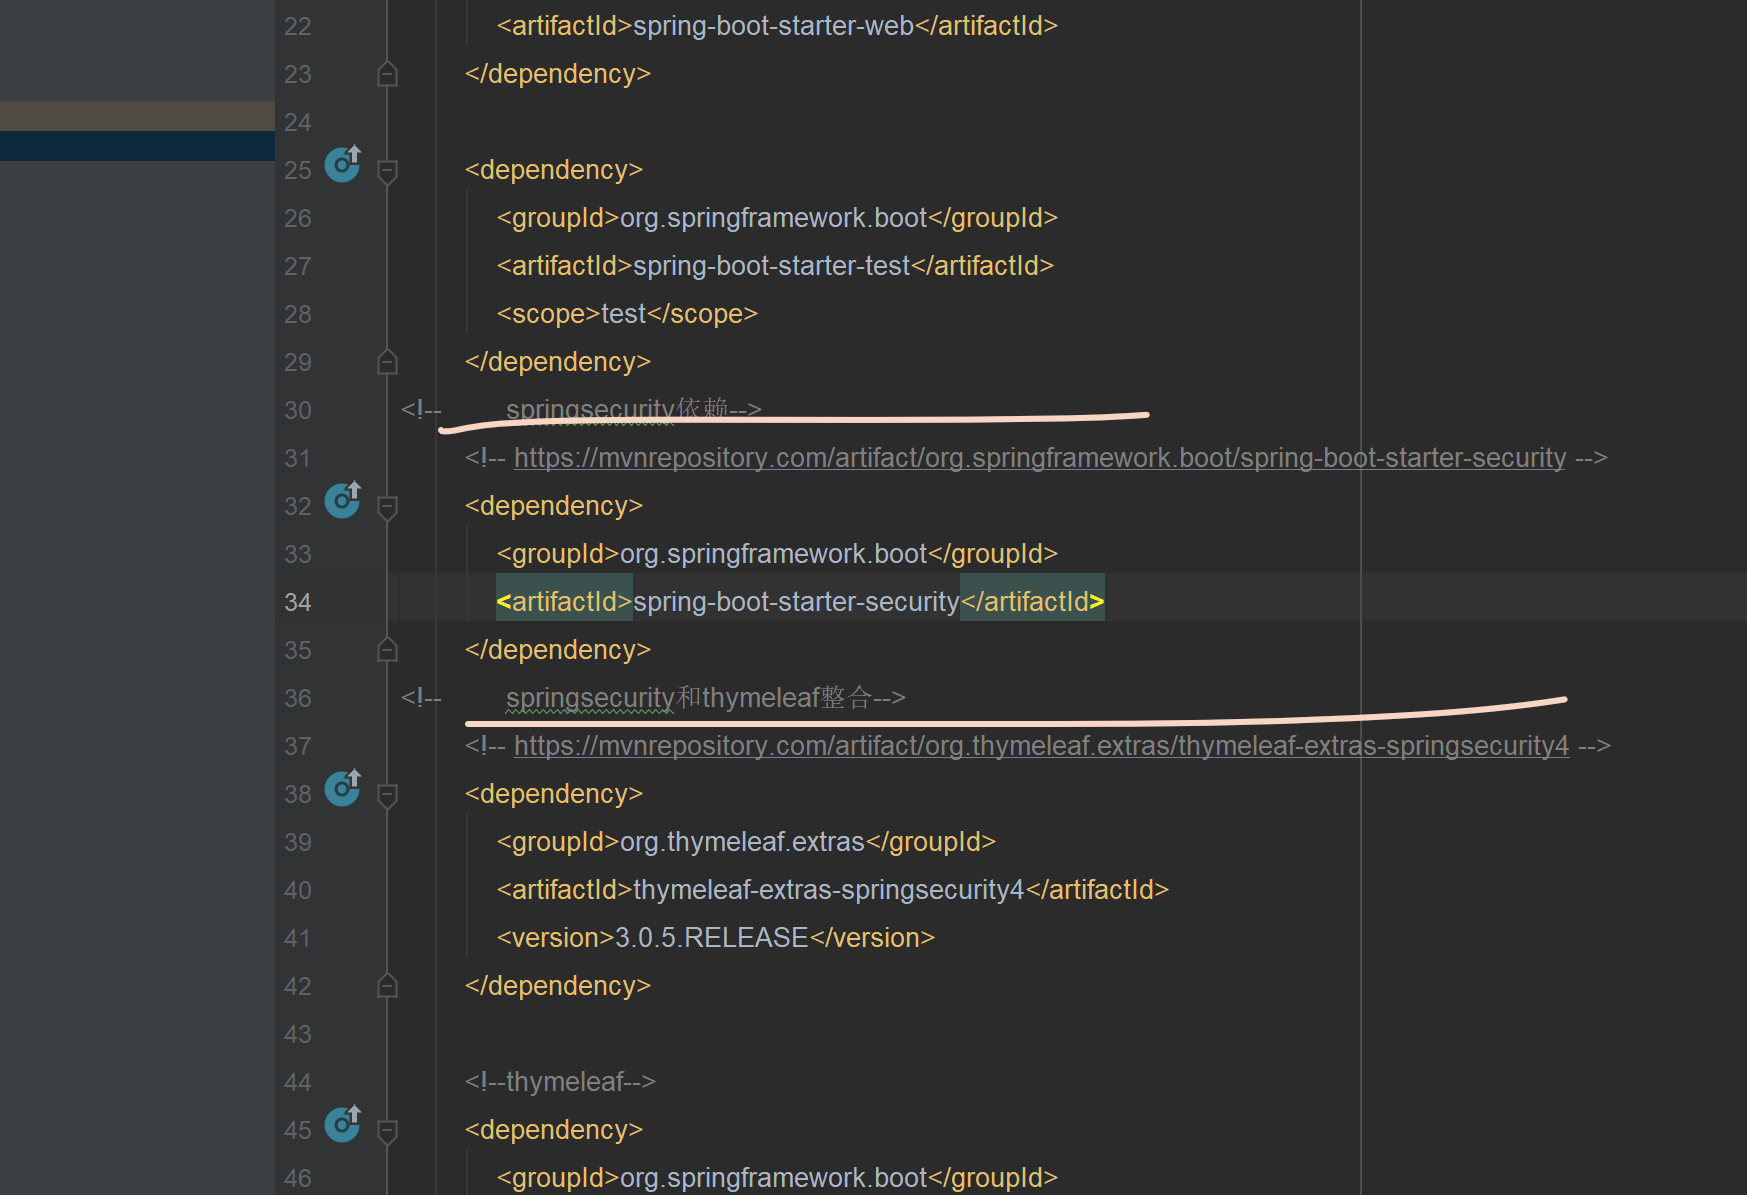The width and height of the screenshot is (1747, 1195).
Task: Click the opening dependency tag on line 38
Action: pos(554,794)
